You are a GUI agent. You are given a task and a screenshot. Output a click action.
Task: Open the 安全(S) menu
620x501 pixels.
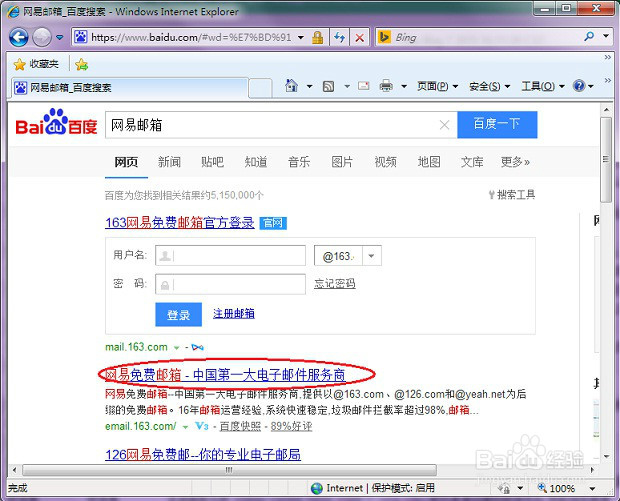point(490,86)
